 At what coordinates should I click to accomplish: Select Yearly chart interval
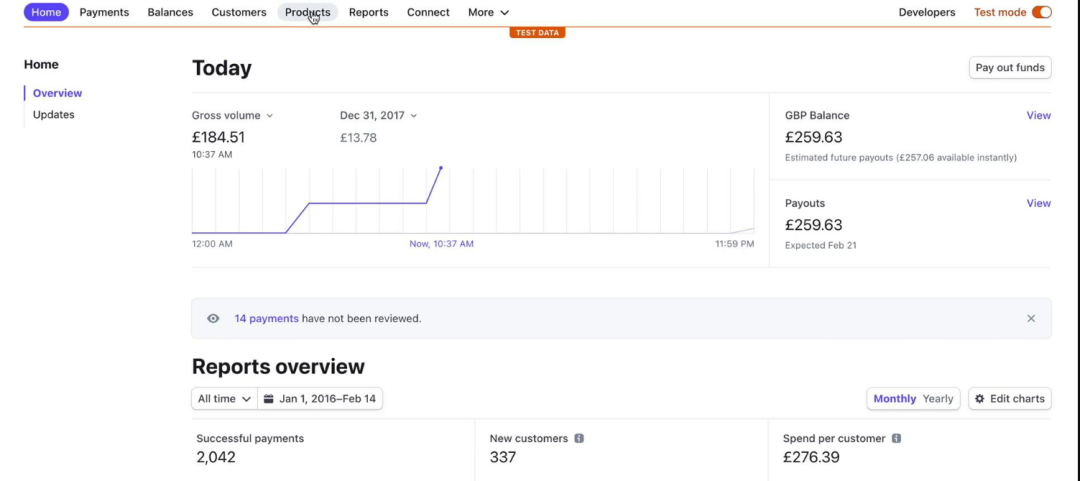937,398
